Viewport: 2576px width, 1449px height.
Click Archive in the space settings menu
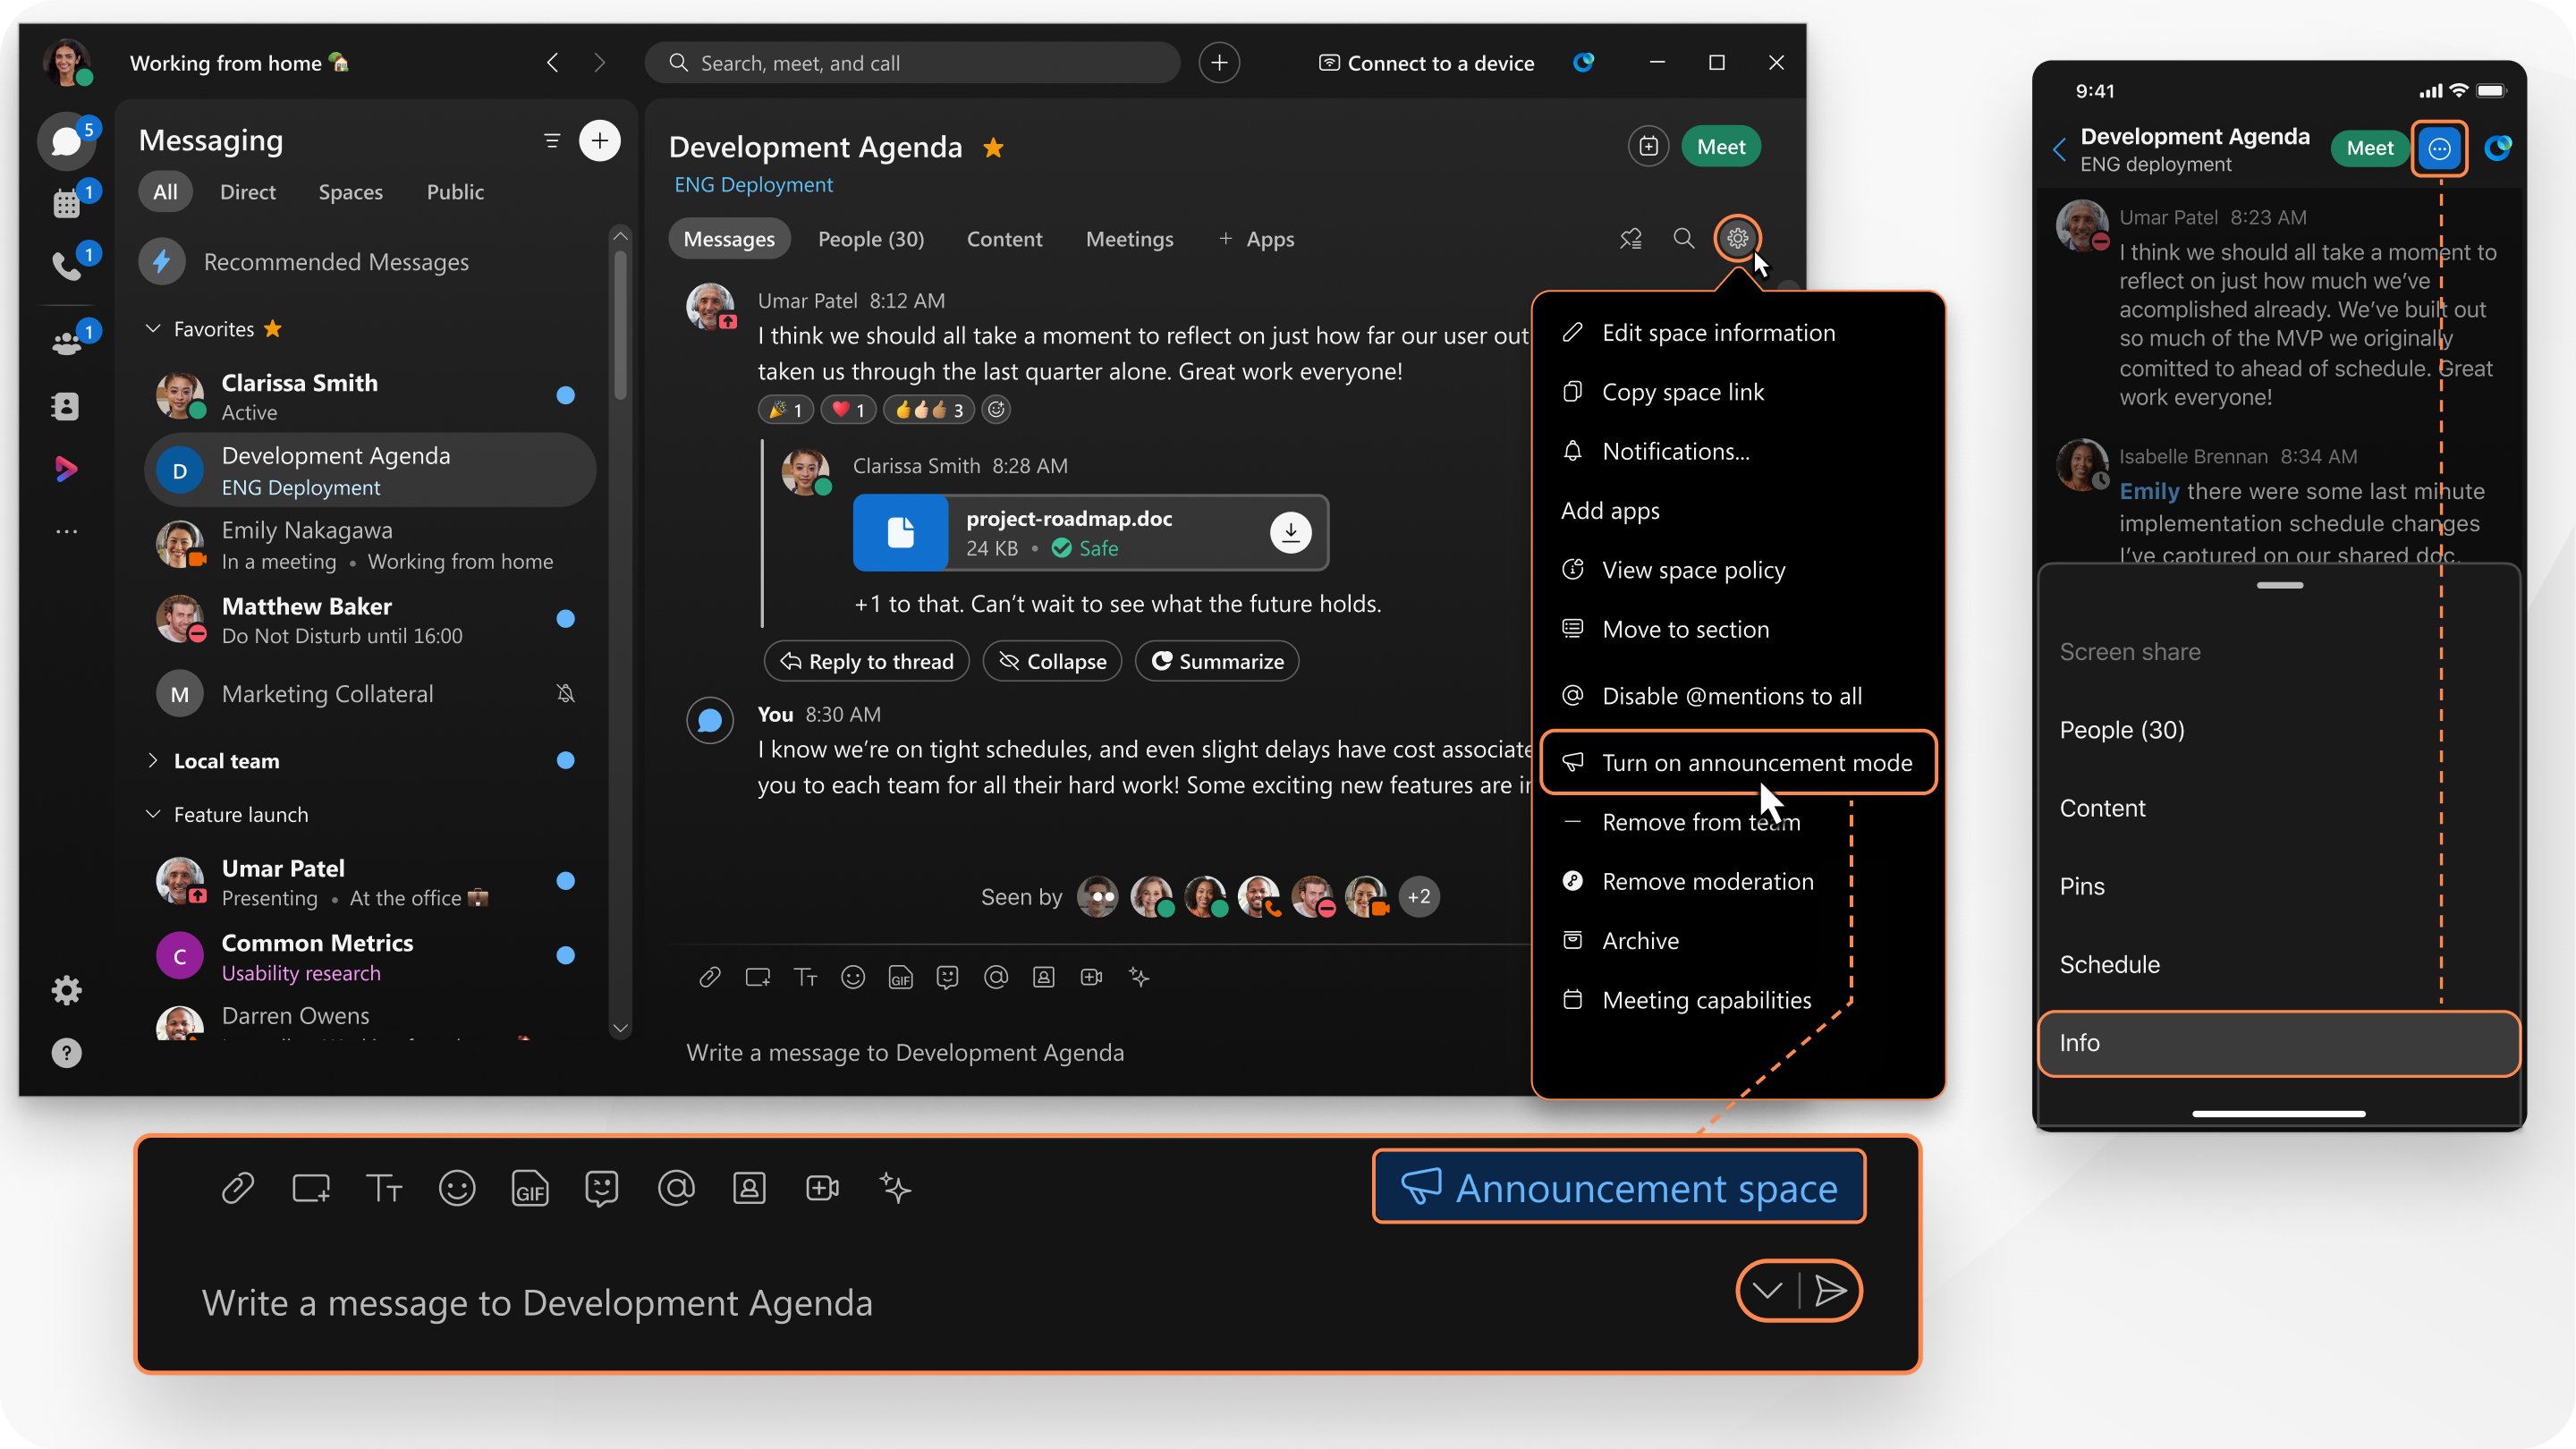tap(1642, 939)
